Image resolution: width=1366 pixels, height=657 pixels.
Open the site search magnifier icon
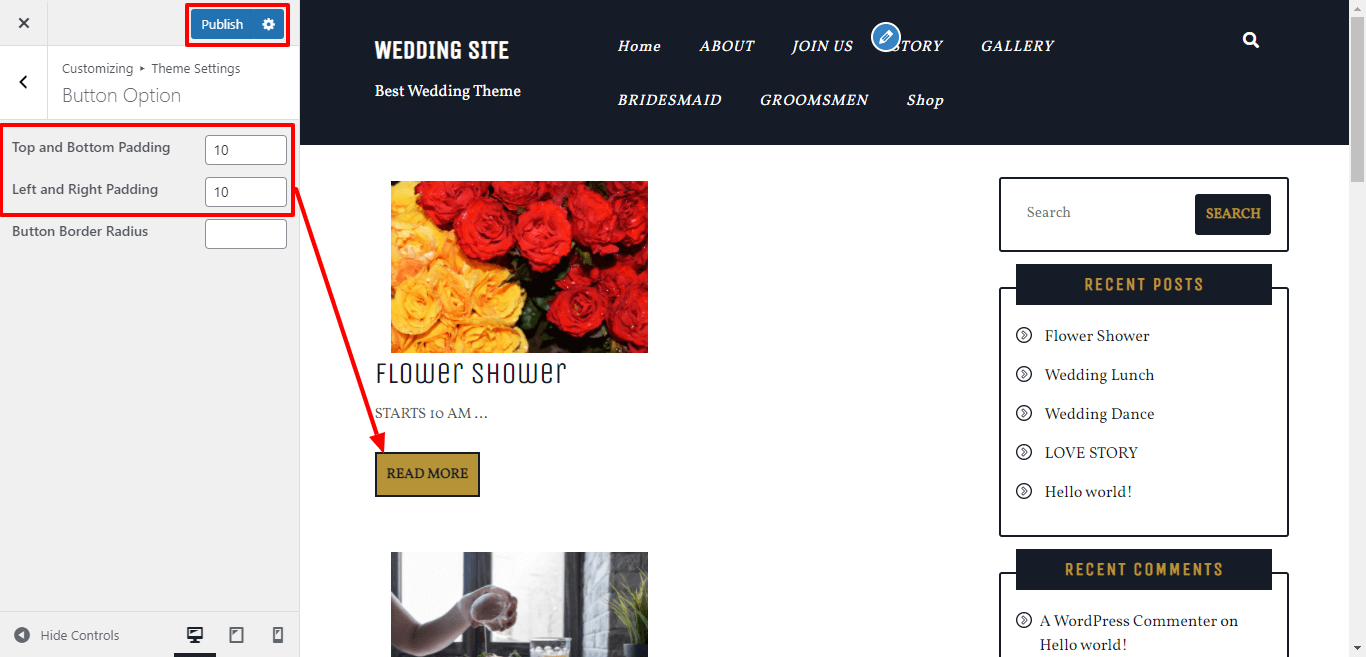click(x=1251, y=40)
